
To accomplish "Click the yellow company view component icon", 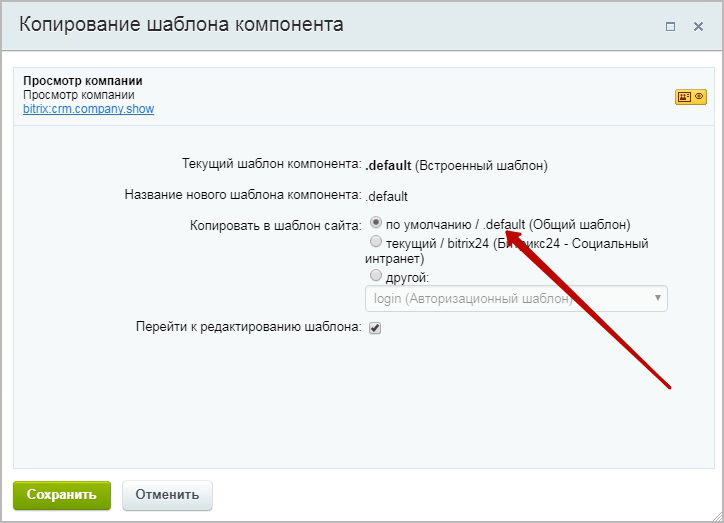I will pyautogui.click(x=690, y=97).
